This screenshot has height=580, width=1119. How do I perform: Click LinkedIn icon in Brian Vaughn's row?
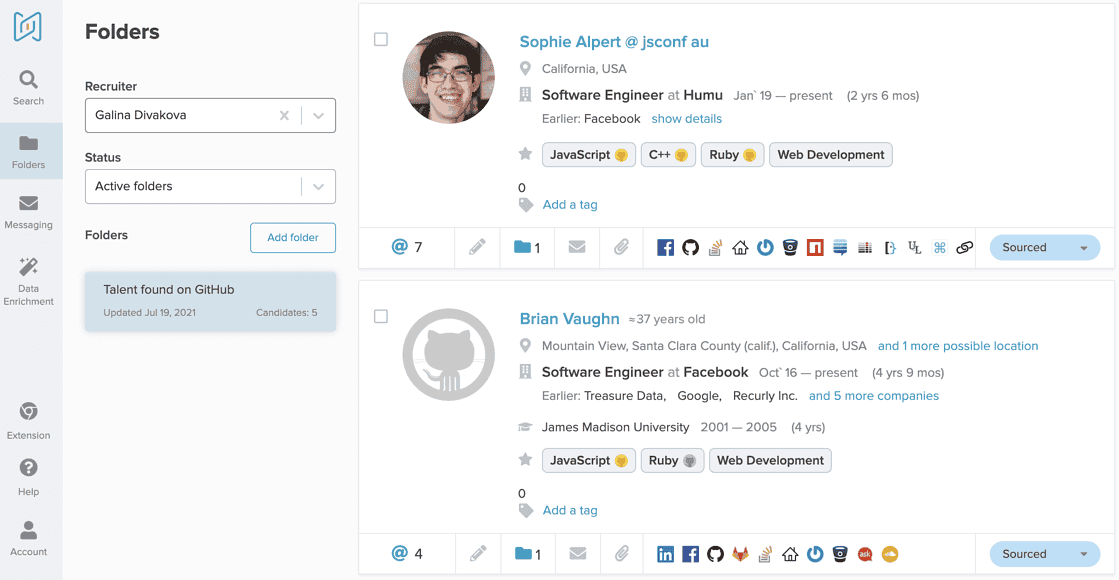coord(665,554)
